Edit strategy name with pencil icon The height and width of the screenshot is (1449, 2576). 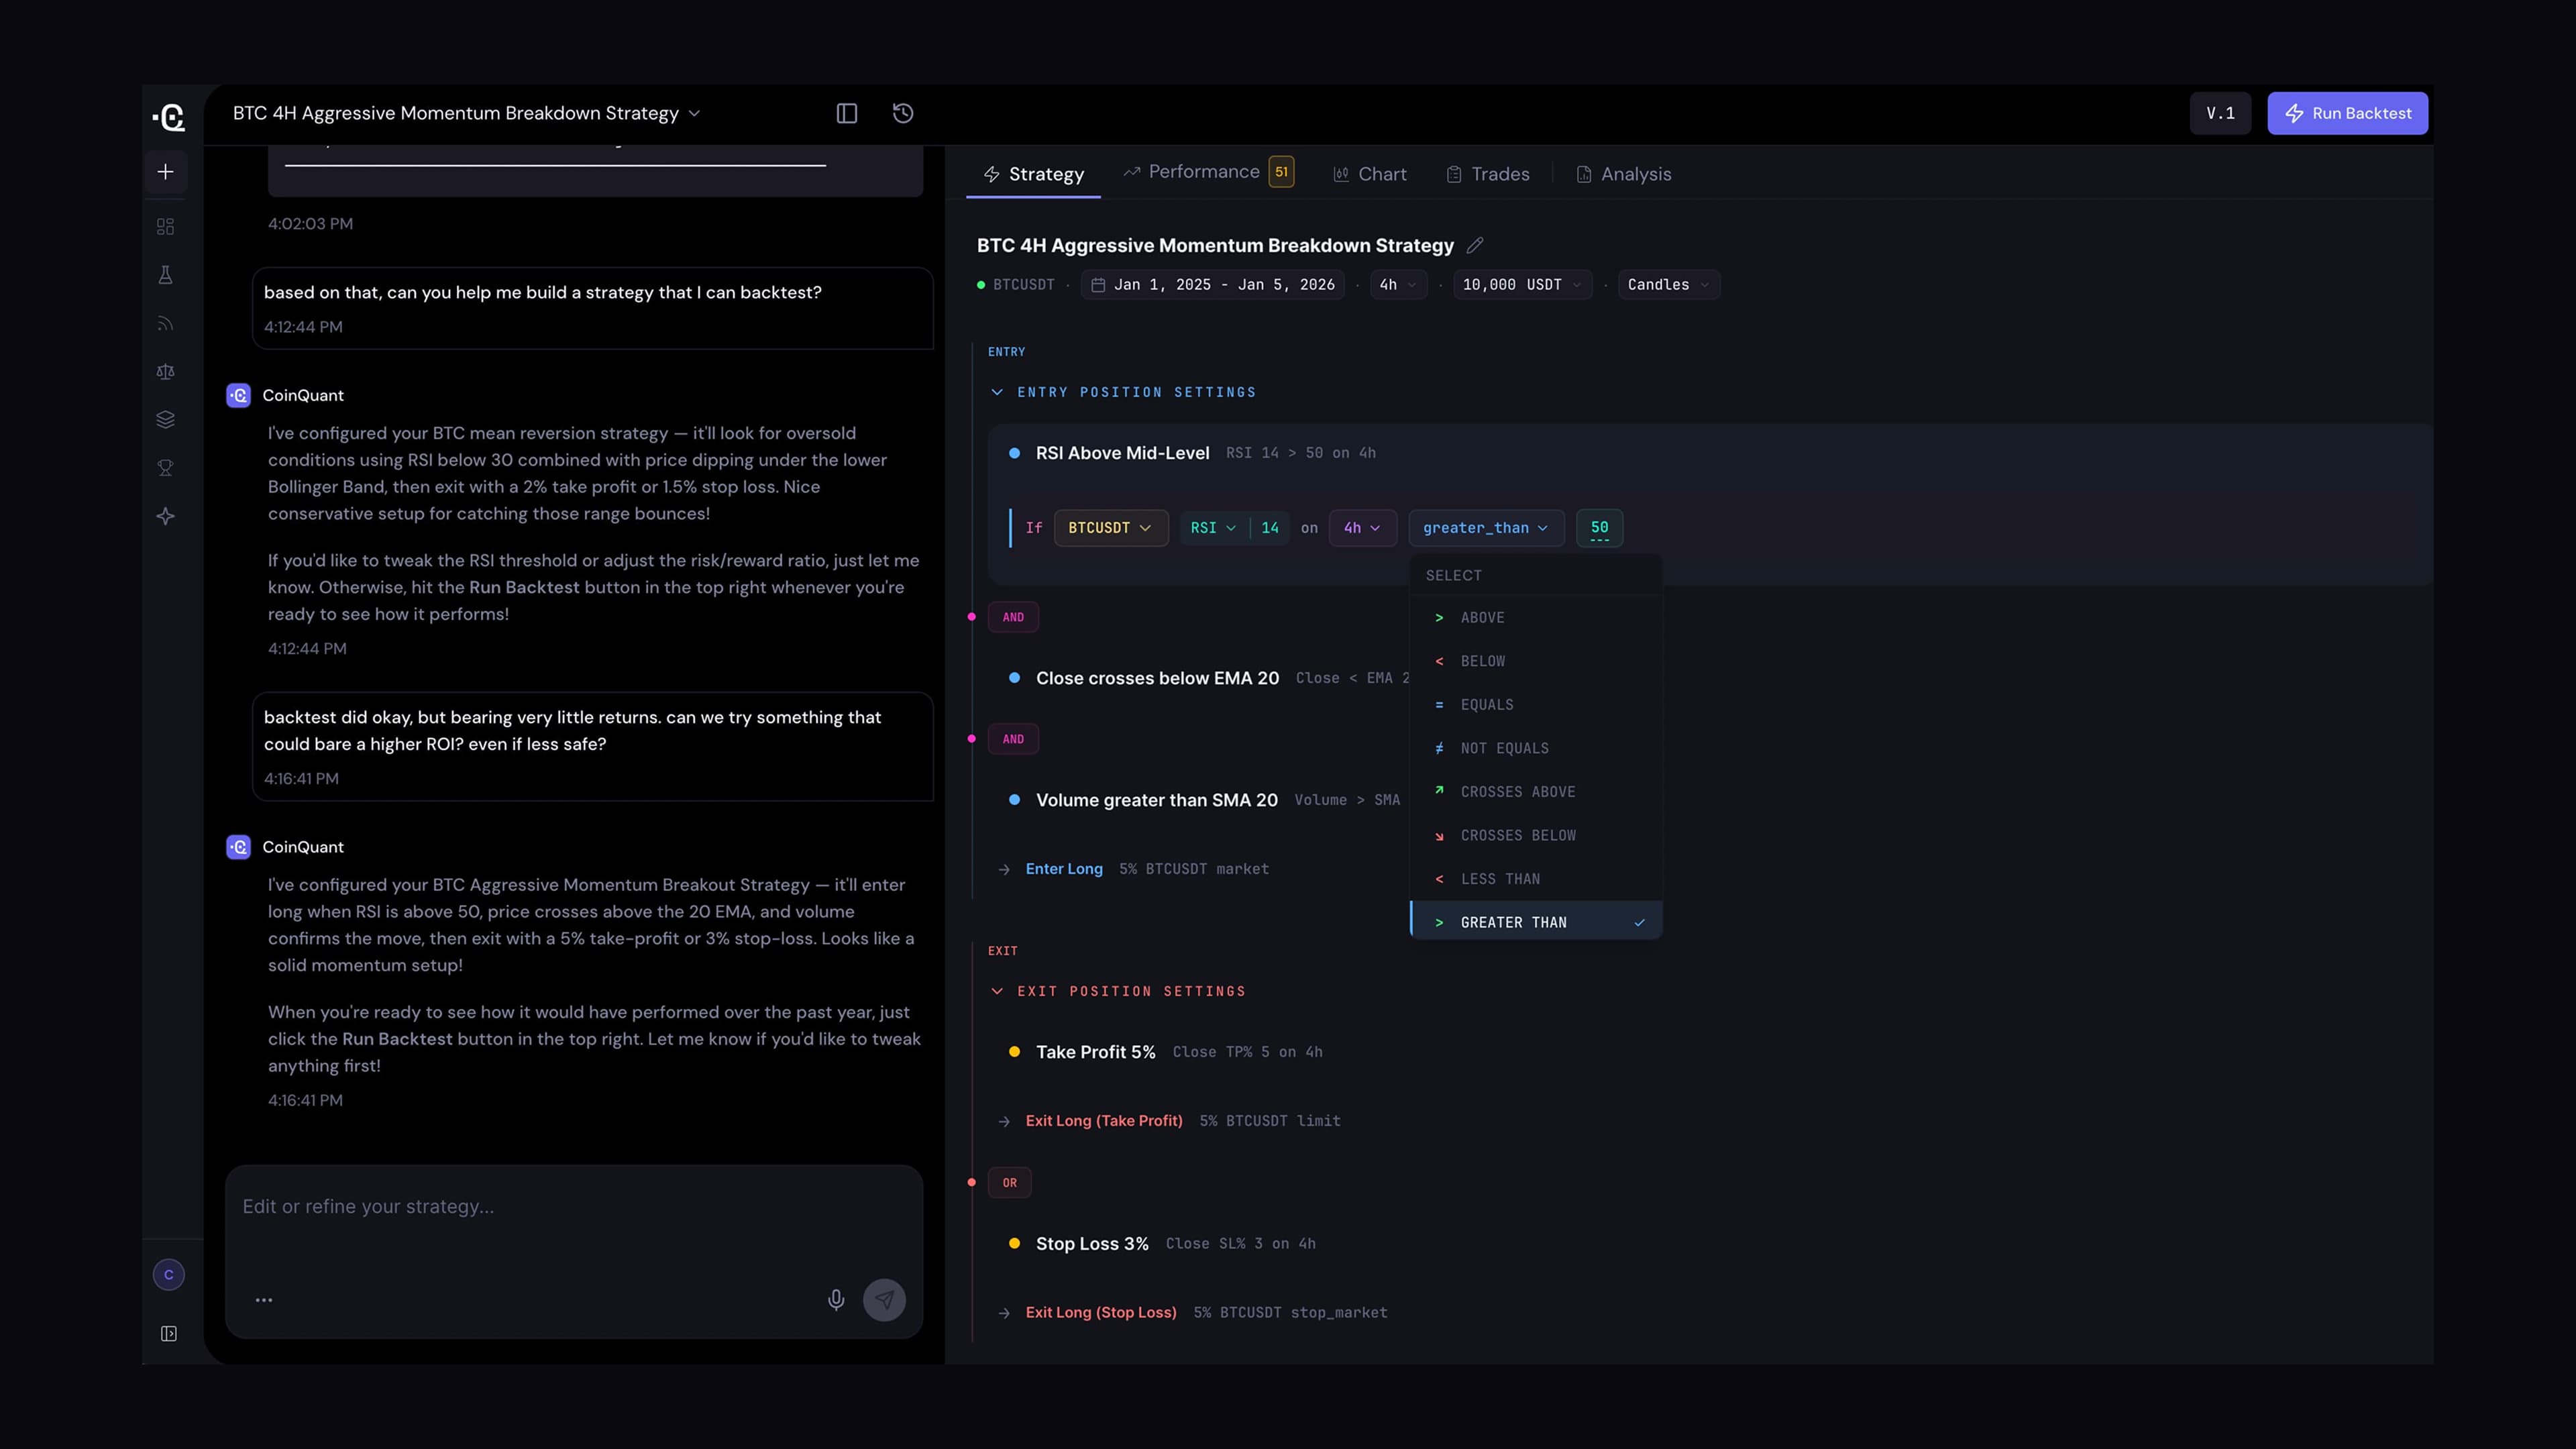click(x=1475, y=245)
